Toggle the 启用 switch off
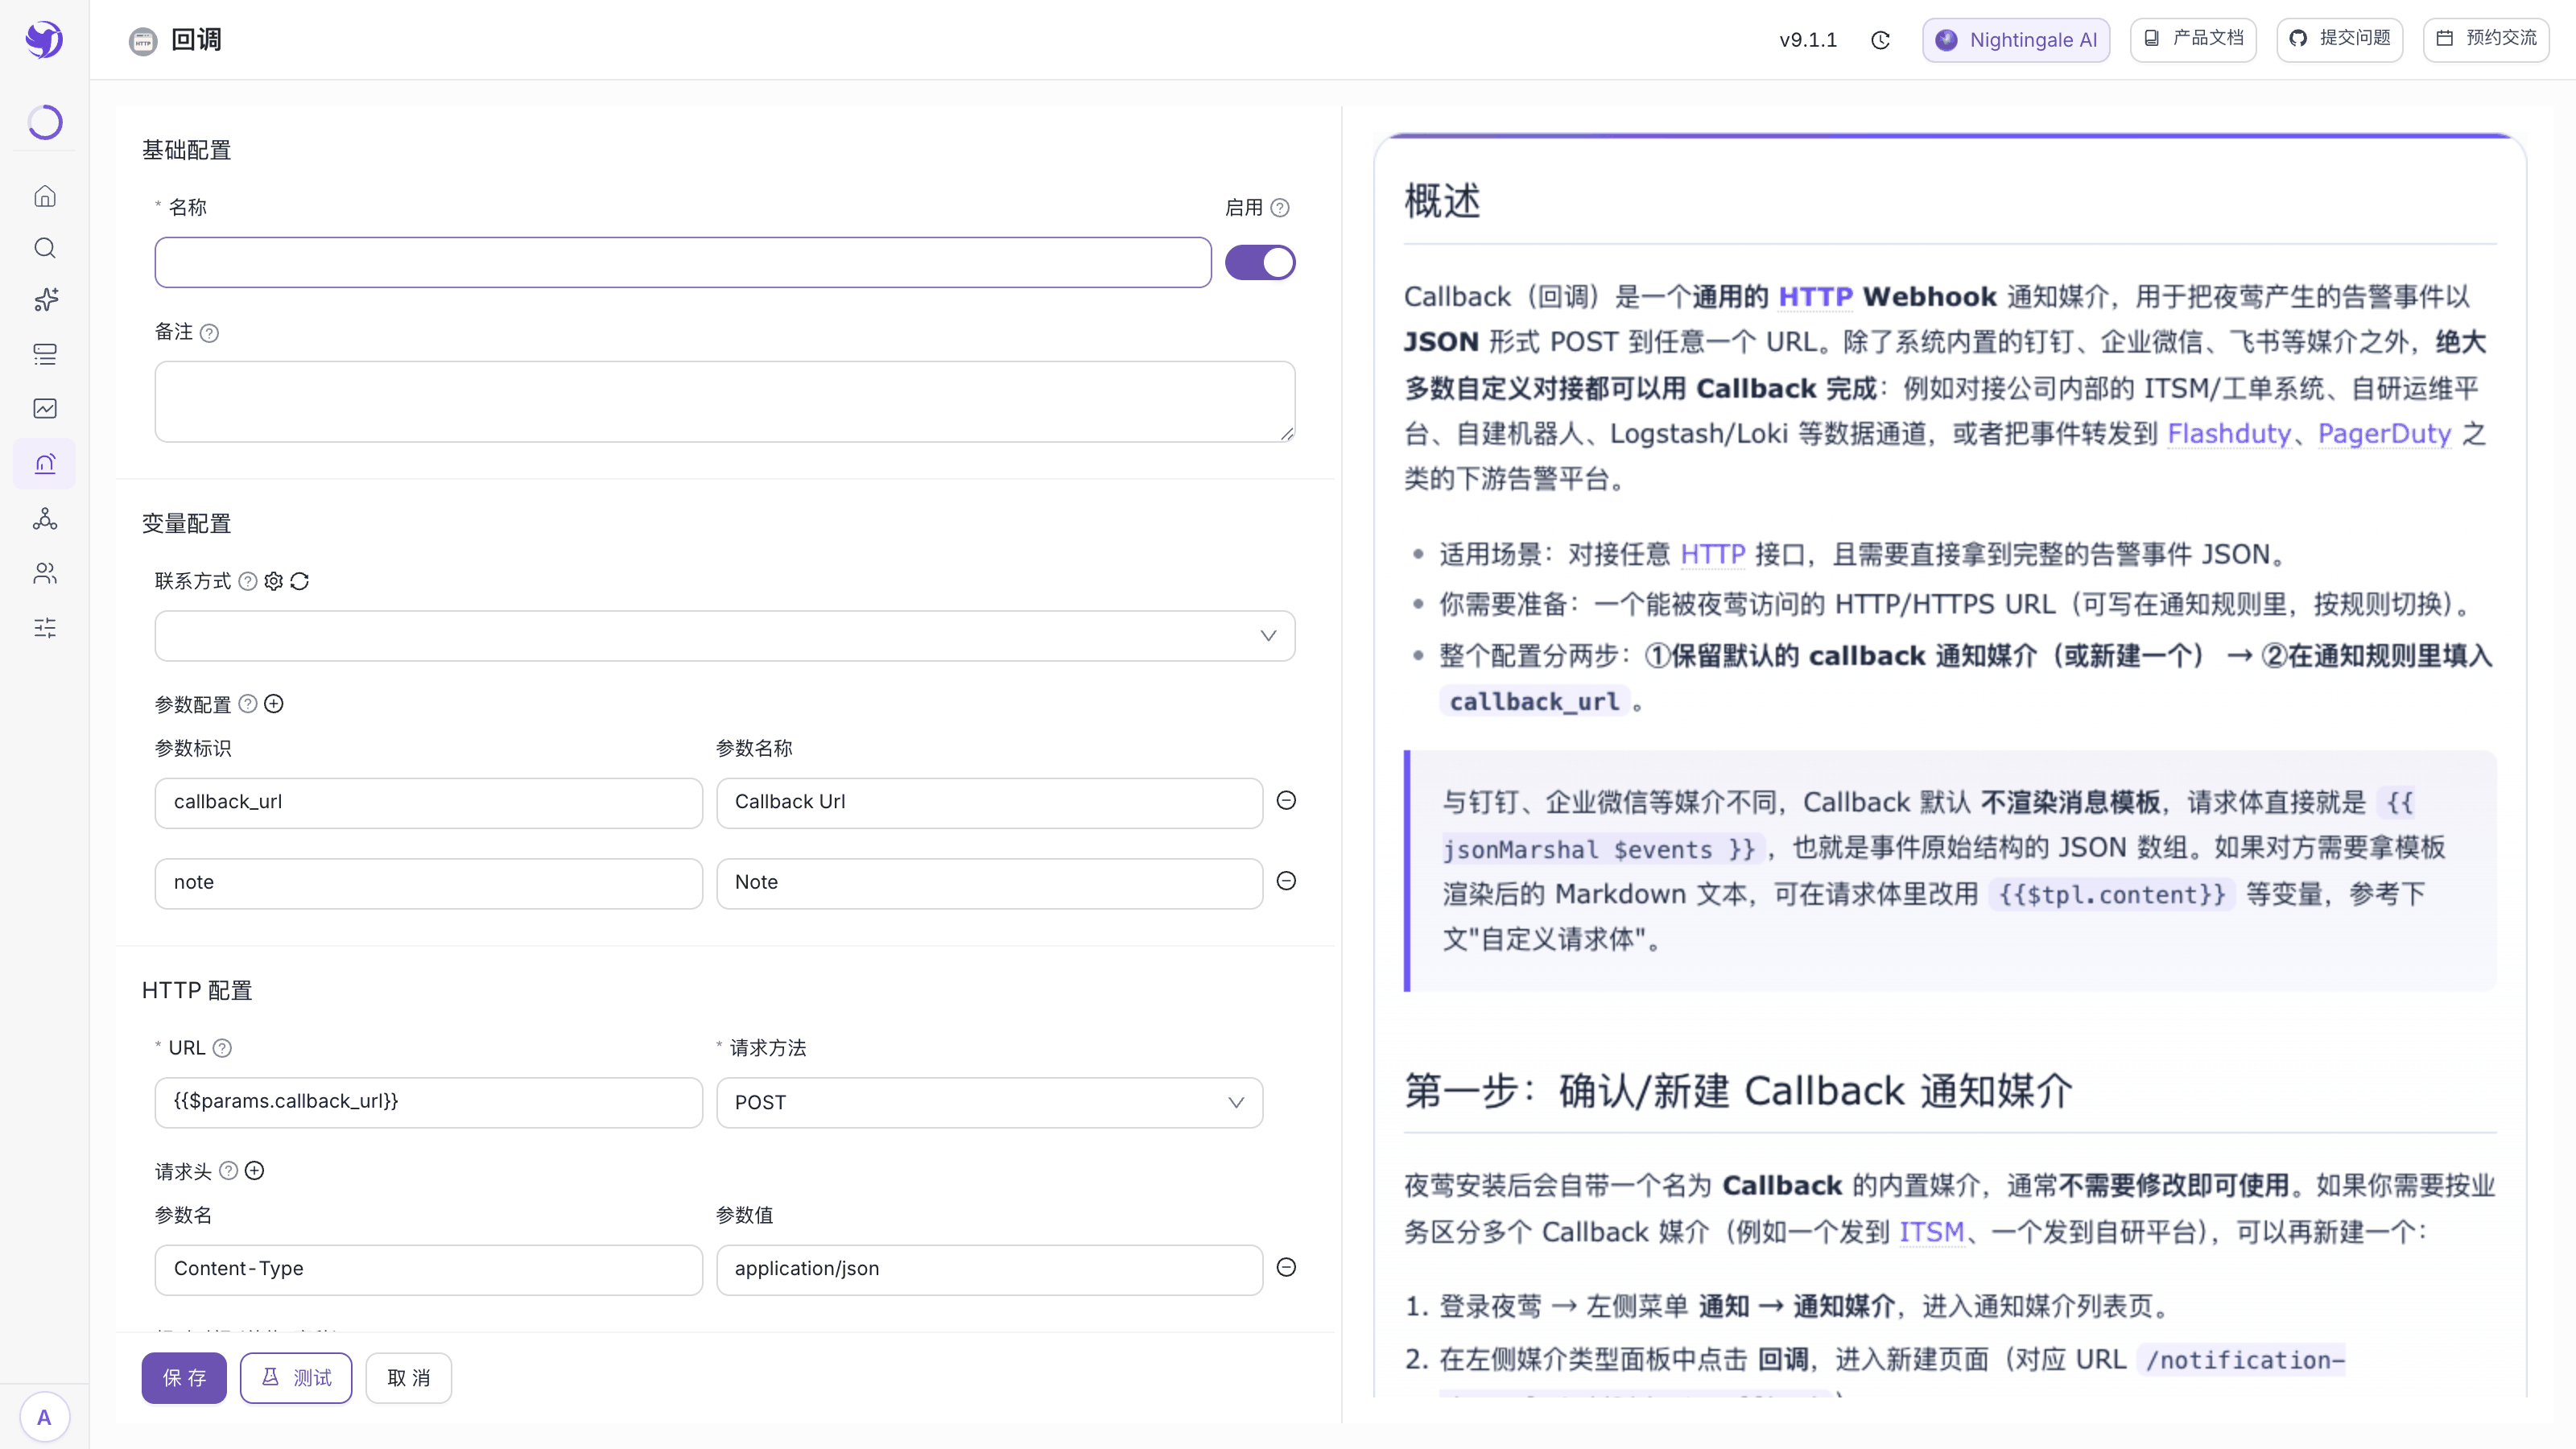The image size is (2576, 1449). tap(1260, 263)
